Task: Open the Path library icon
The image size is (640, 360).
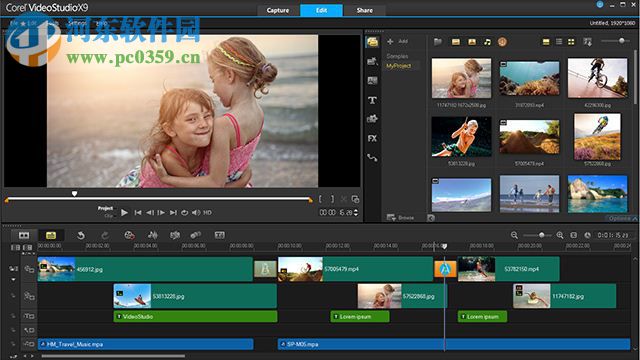Action: [x=372, y=158]
